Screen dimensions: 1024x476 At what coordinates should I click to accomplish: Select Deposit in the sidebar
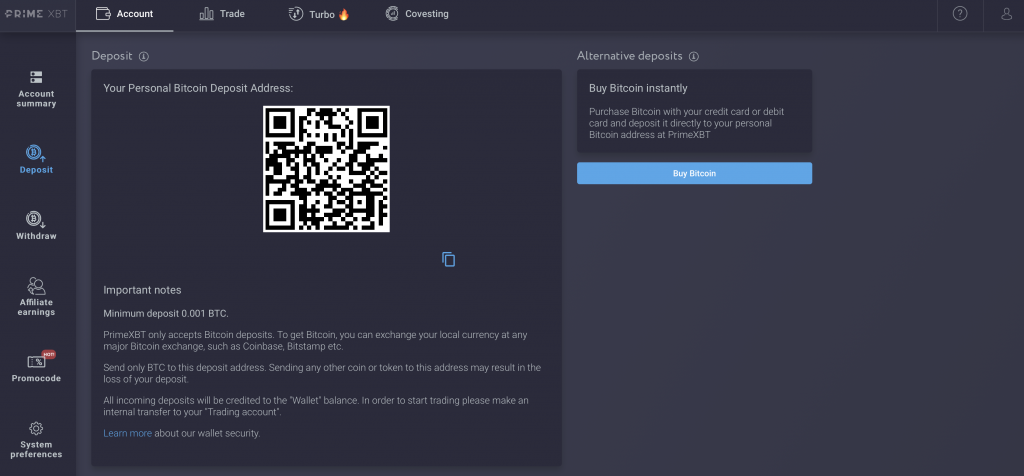coord(36,159)
